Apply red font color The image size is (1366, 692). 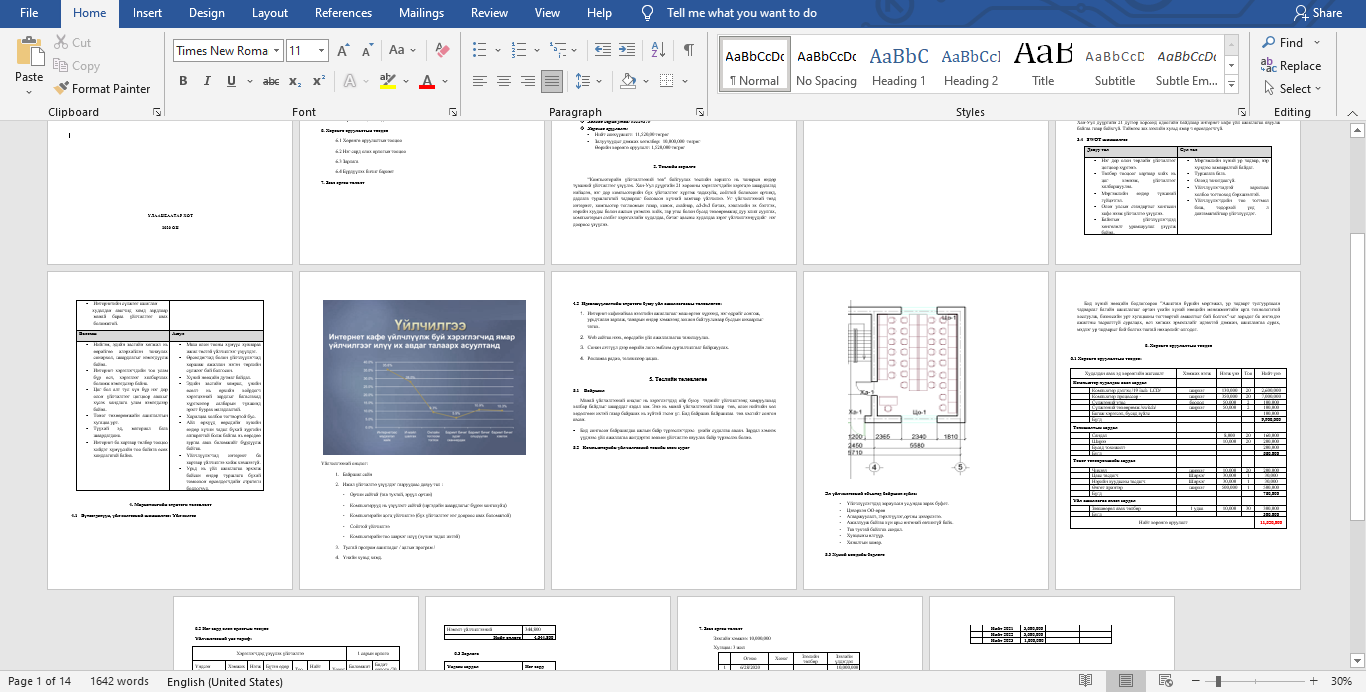(427, 81)
